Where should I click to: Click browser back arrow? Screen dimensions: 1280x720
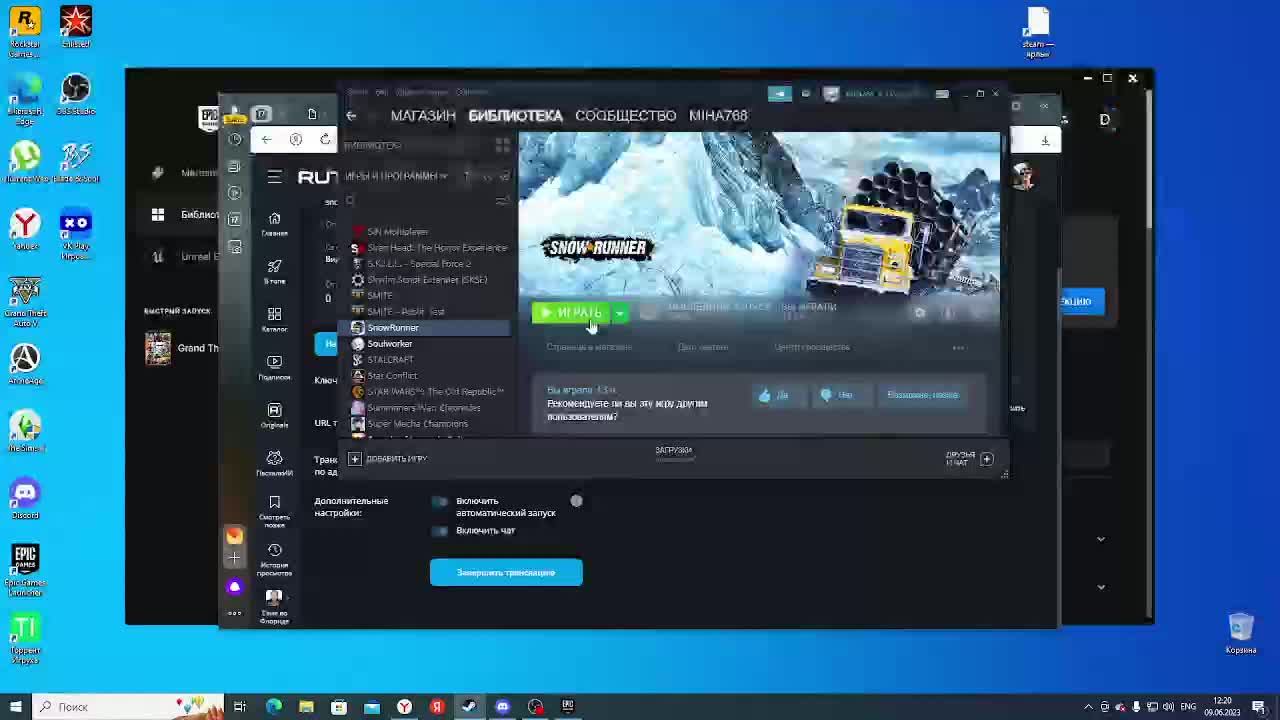click(x=266, y=140)
